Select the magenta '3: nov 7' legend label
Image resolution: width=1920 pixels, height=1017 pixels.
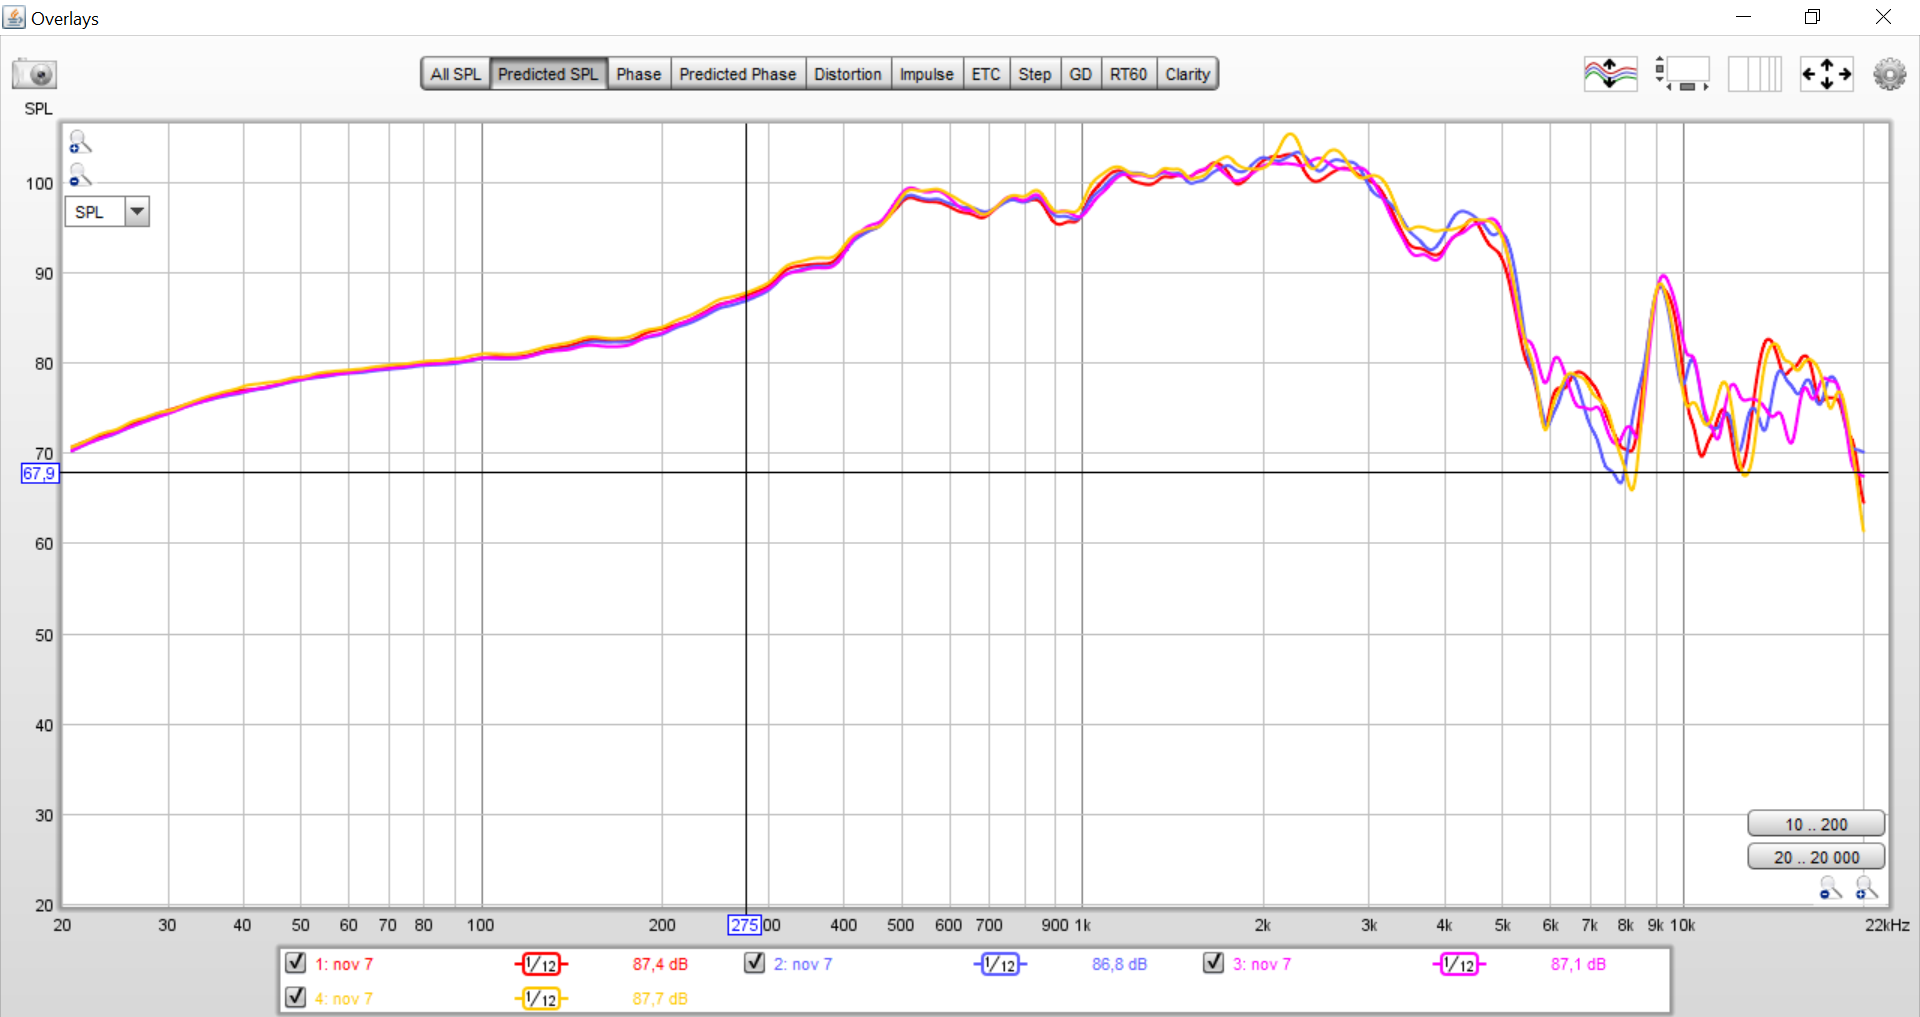1262,964
